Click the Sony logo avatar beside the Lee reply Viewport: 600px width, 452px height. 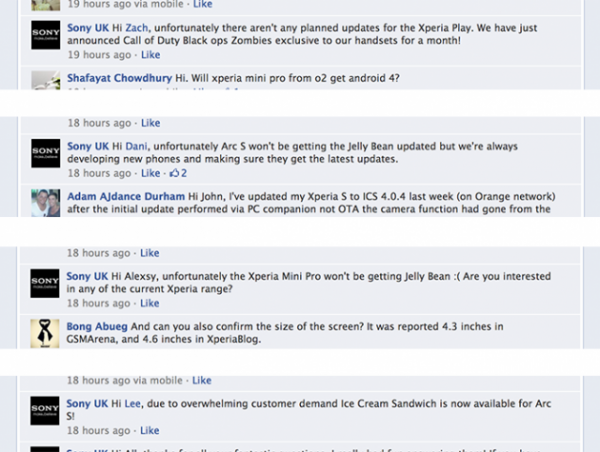tap(46, 411)
